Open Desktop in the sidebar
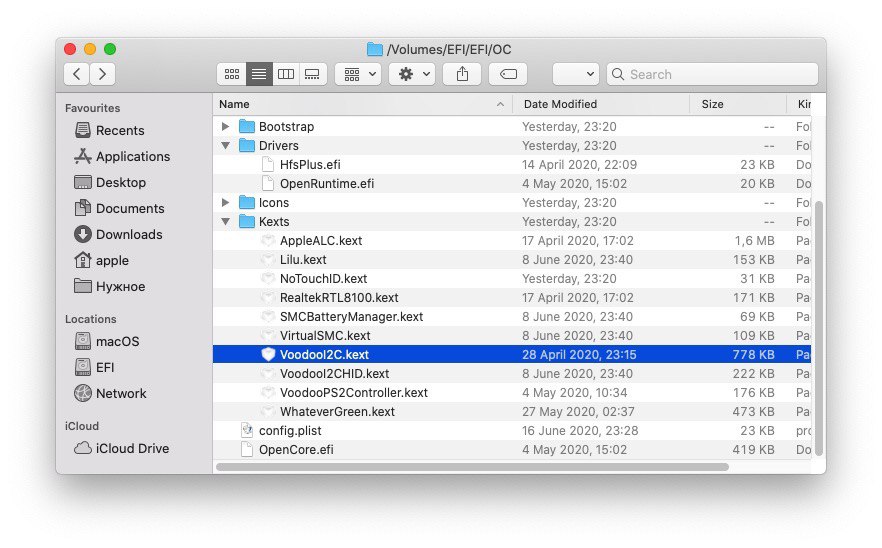This screenshot has width=882, height=548. (x=110, y=182)
